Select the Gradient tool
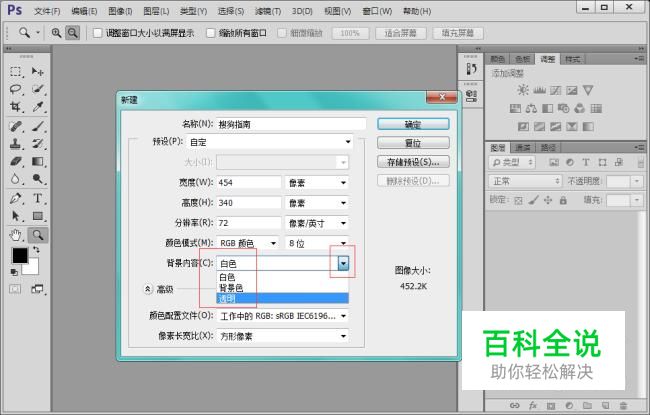This screenshot has width=650, height=415. pyautogui.click(x=38, y=161)
